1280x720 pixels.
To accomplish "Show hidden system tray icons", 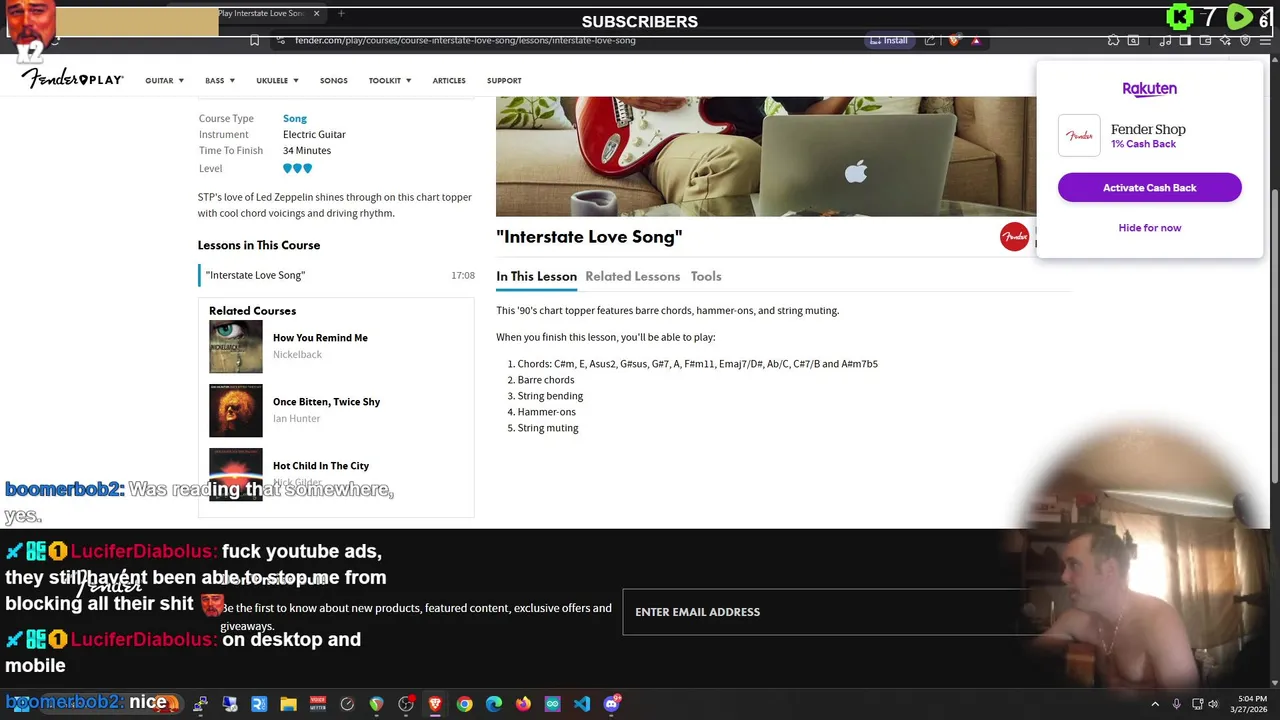I will tap(1155, 704).
